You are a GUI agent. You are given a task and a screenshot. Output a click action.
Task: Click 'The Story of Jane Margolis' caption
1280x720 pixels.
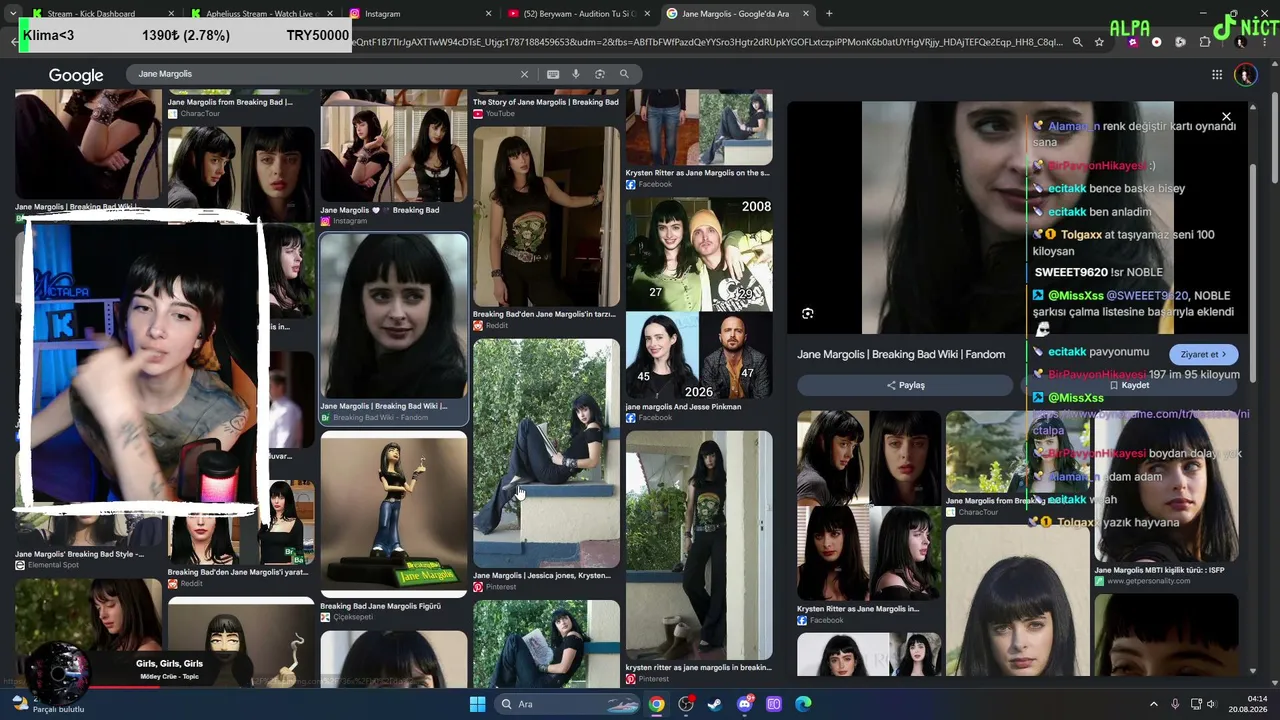546,102
